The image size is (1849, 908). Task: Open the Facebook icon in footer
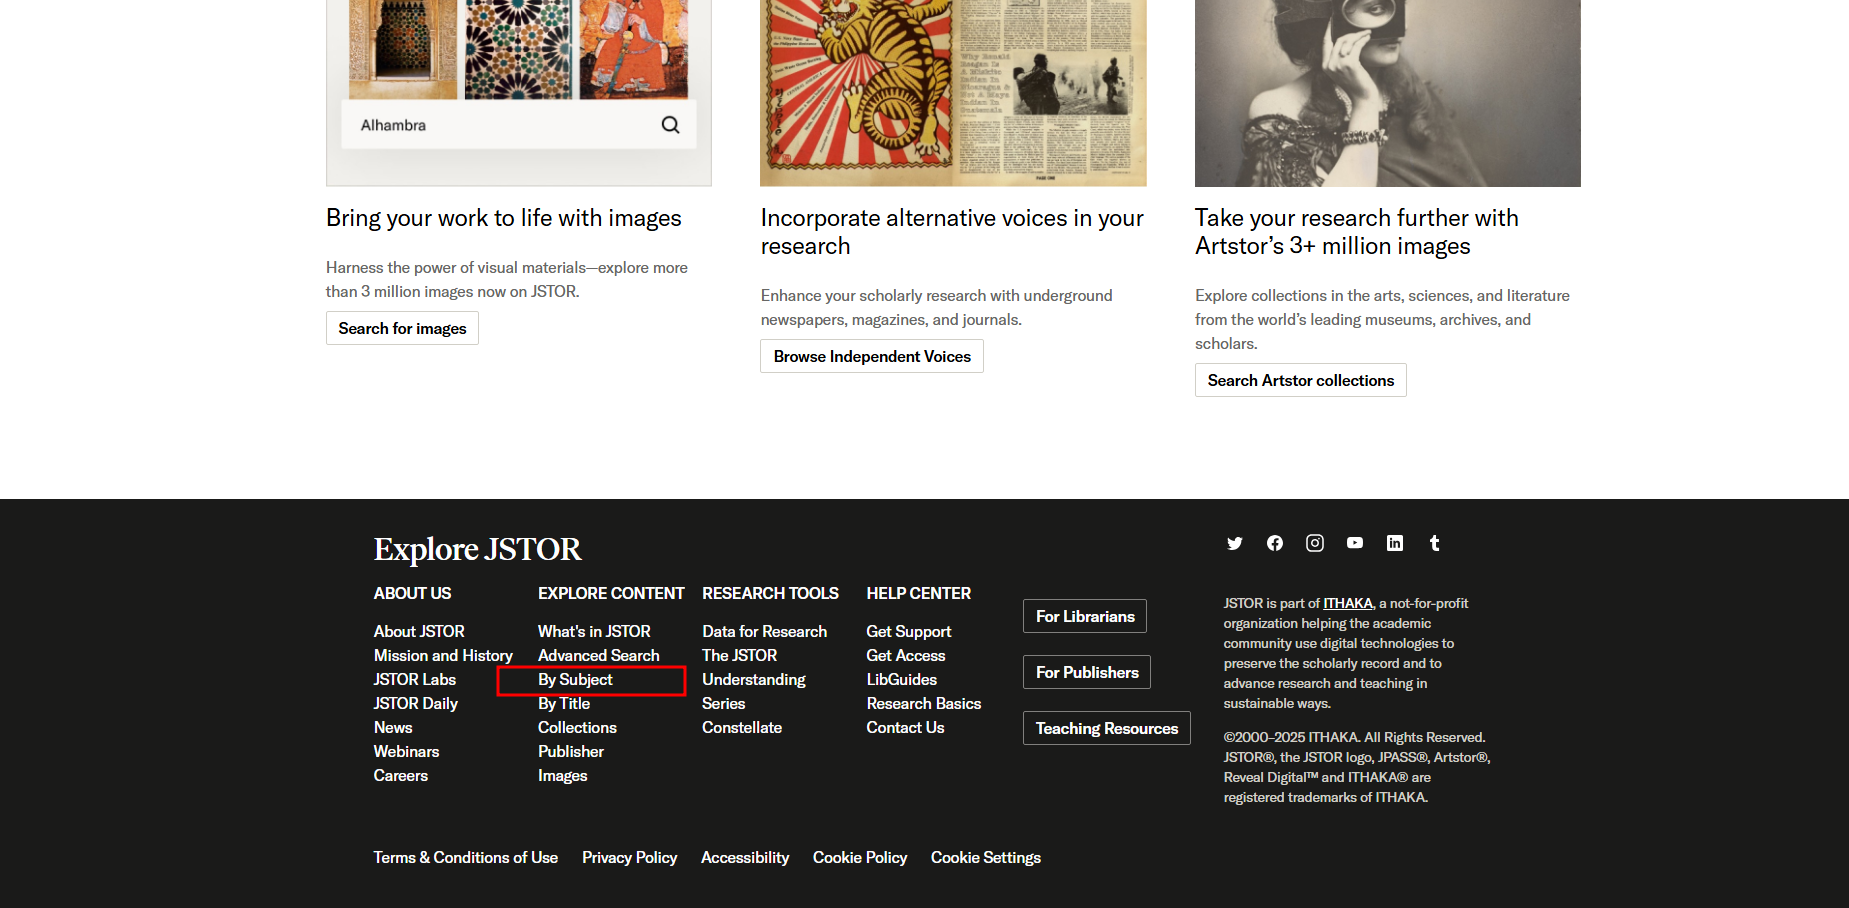point(1275,543)
